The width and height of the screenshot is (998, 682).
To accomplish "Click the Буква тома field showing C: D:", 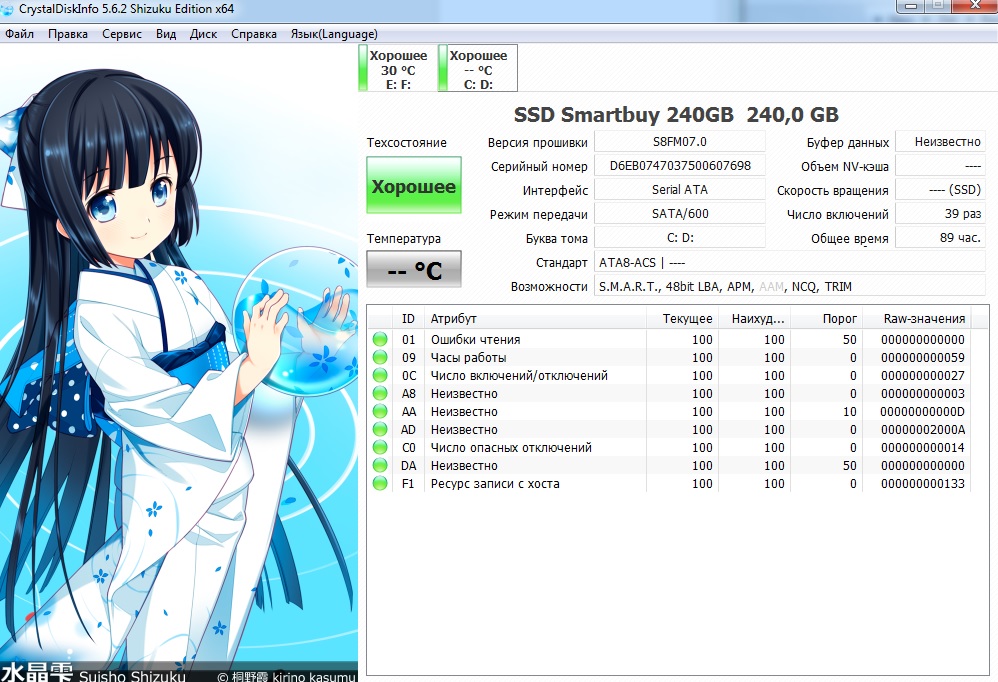I will click(x=680, y=238).
